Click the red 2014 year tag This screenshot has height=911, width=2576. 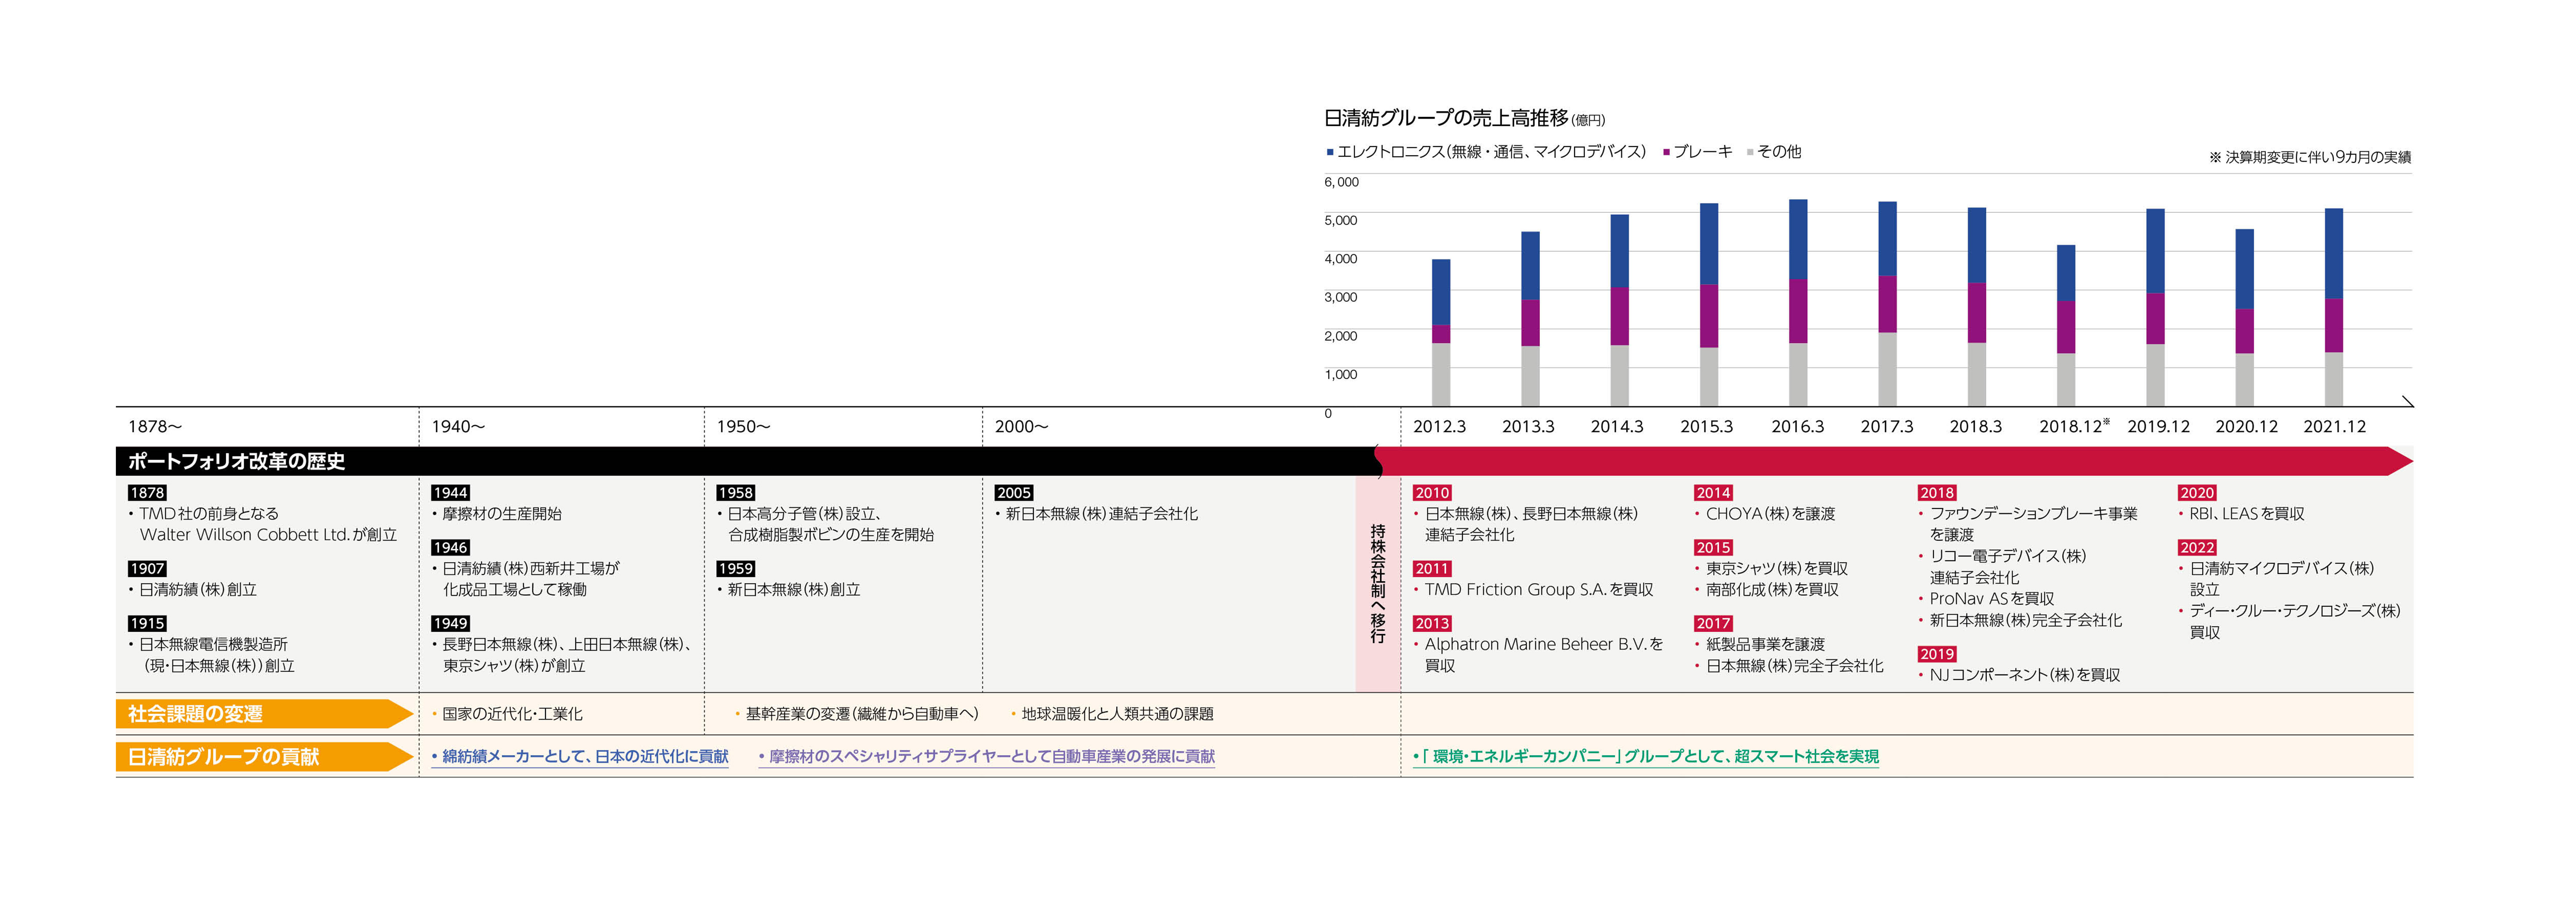coord(1713,492)
